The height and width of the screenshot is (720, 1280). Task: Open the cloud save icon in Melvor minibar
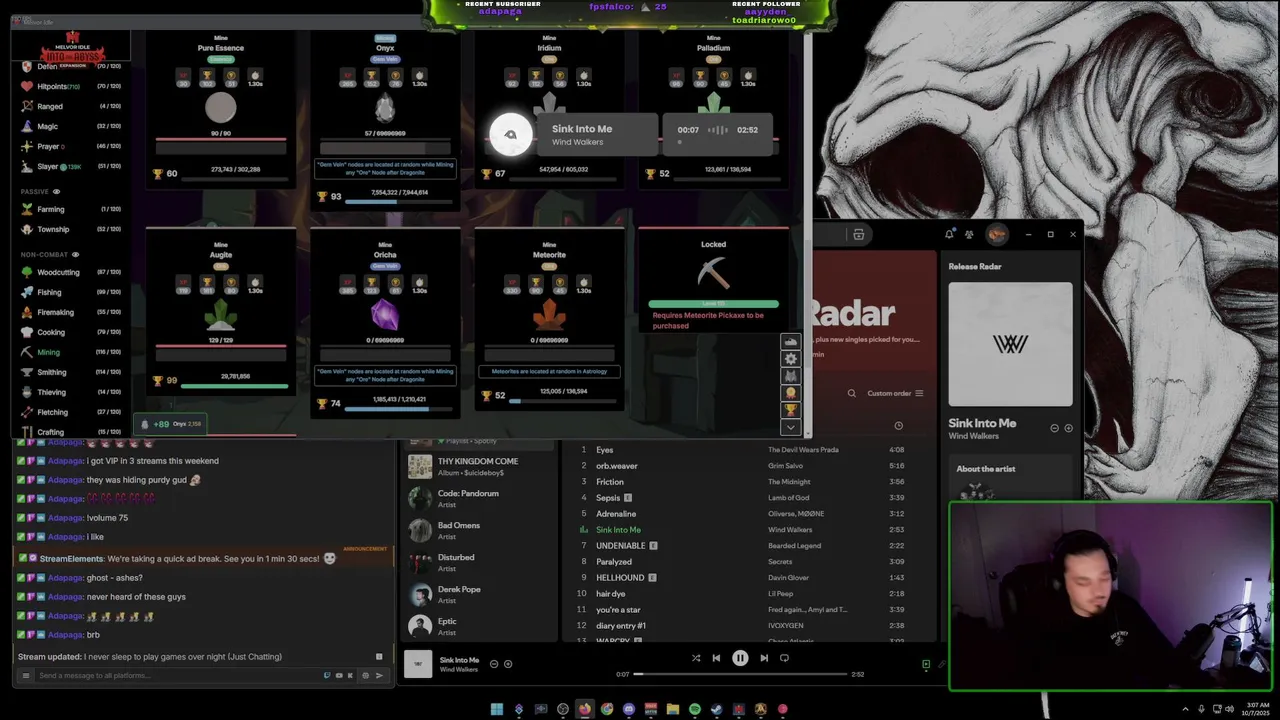(791, 342)
